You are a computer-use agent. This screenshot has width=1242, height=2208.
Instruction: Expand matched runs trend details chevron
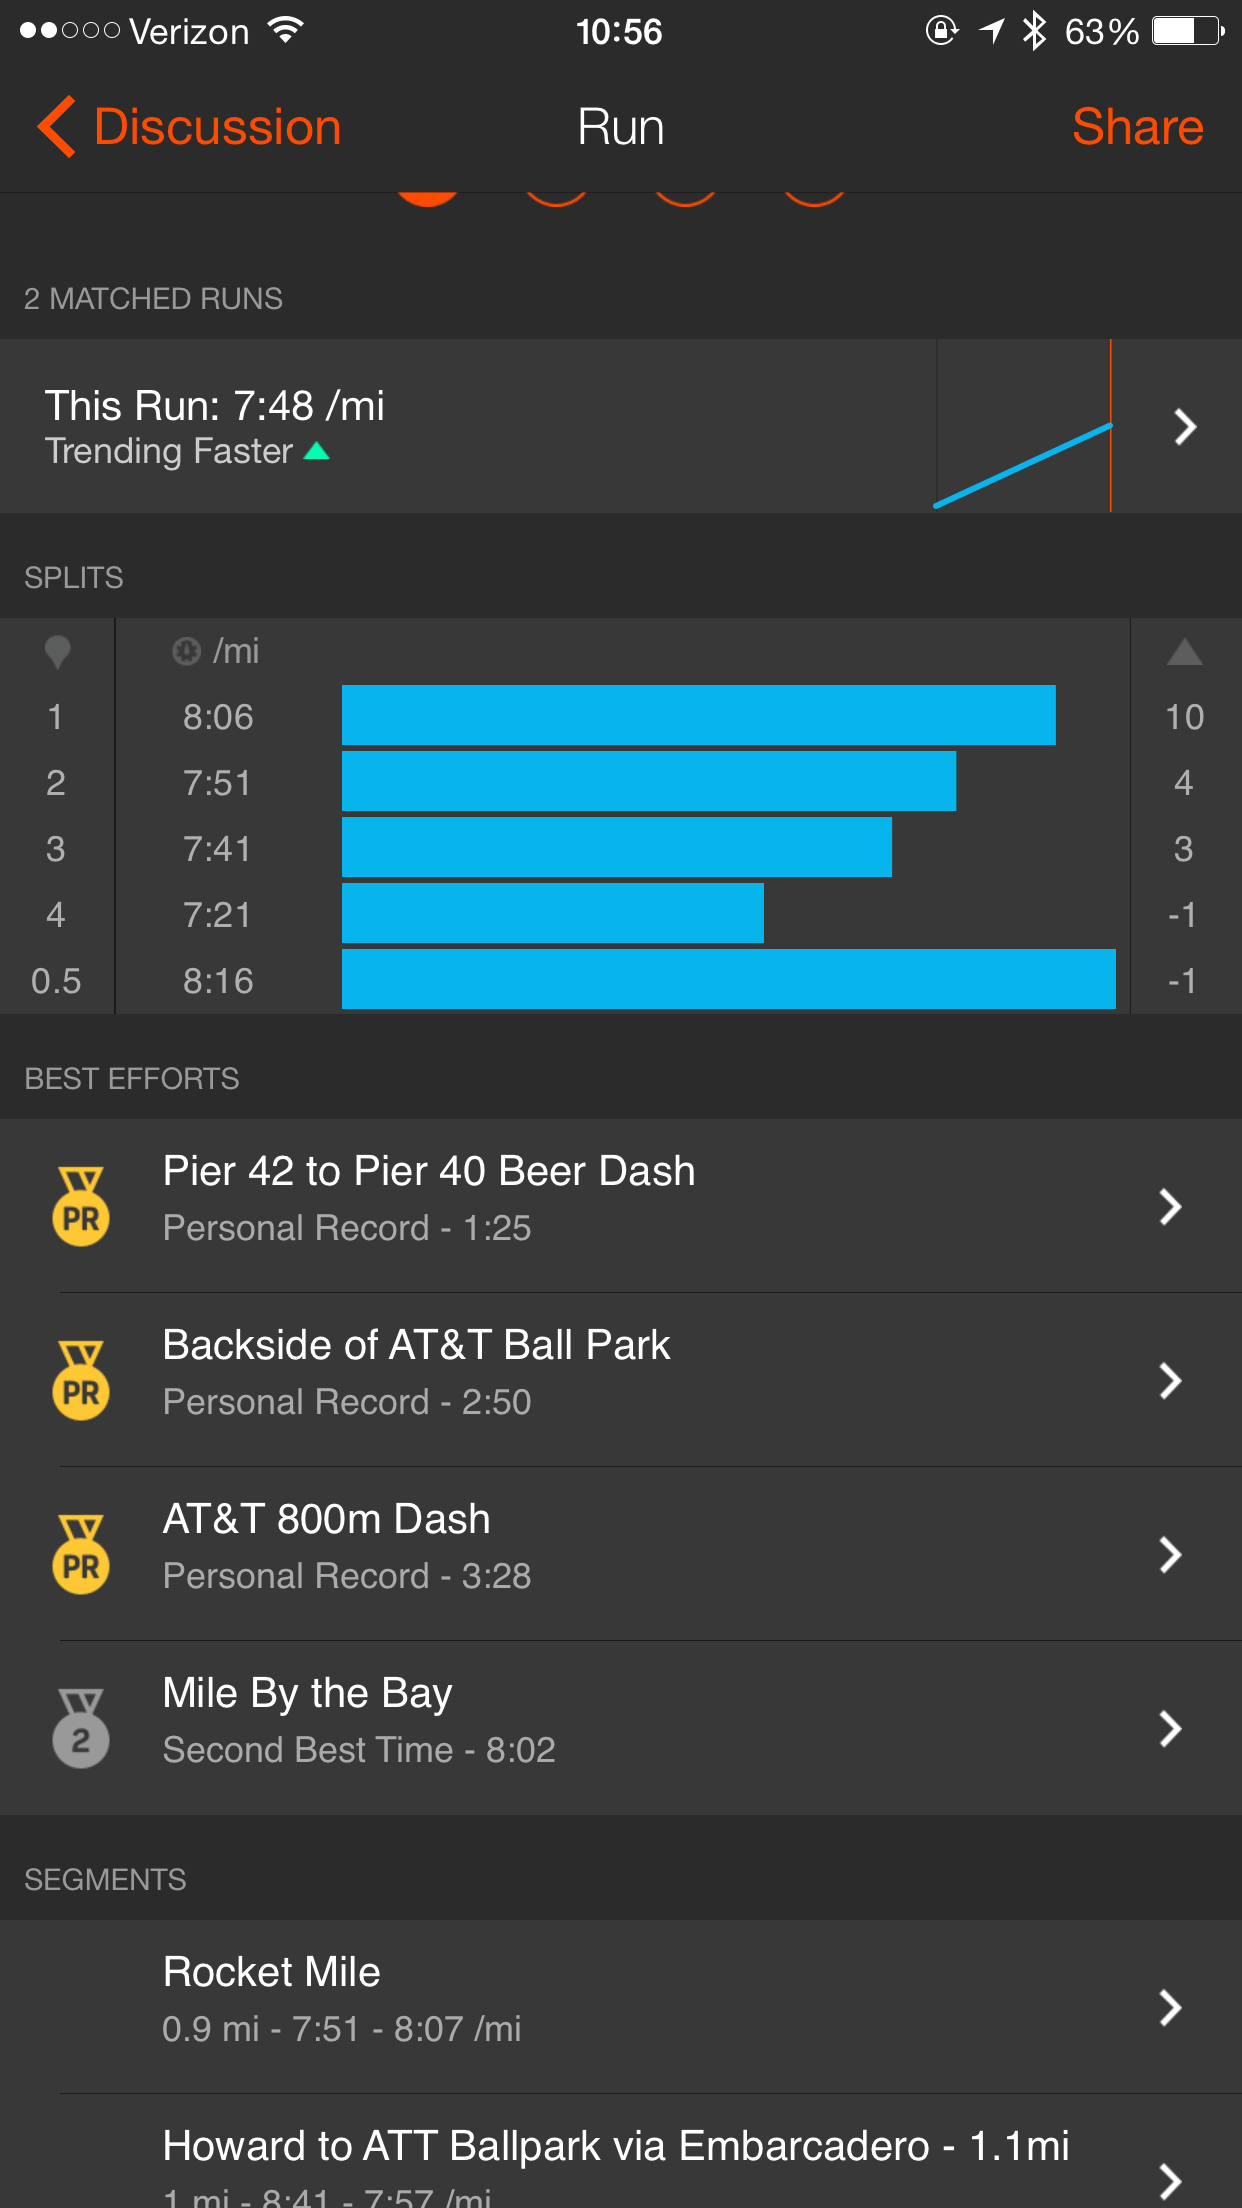coord(1185,427)
